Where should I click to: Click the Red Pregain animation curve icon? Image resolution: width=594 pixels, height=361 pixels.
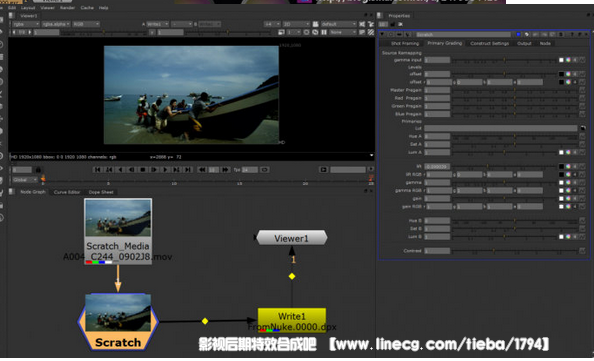[x=582, y=98]
